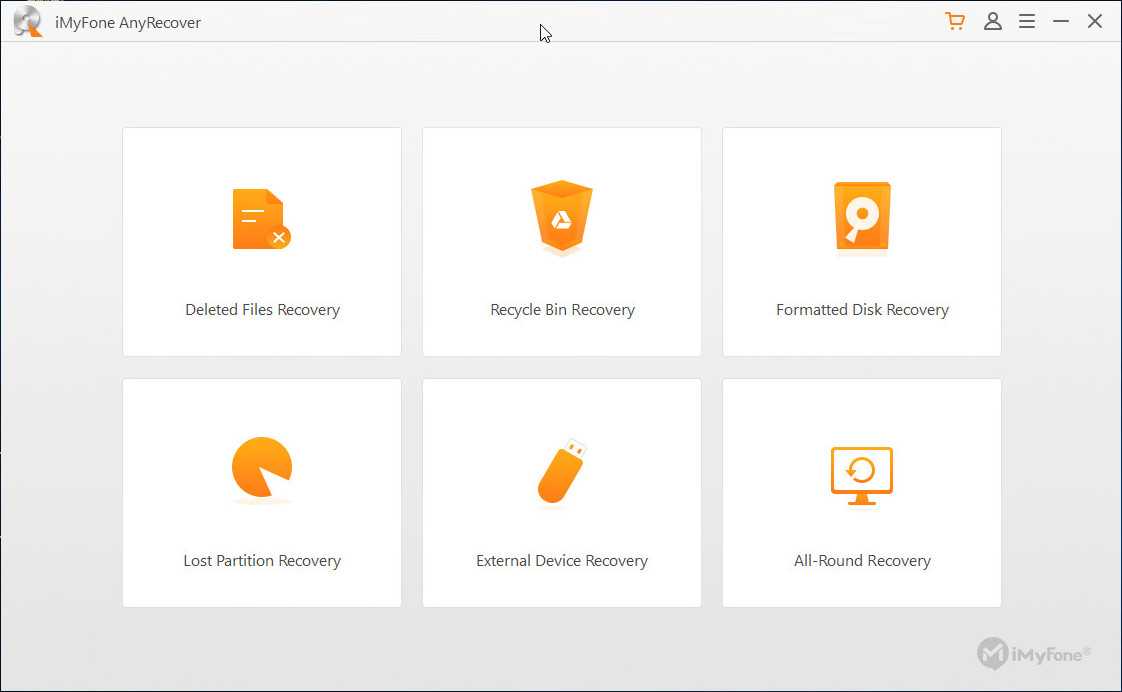Click the Deleted Files Recovery document icon
The image size is (1122, 692).
pos(261,219)
